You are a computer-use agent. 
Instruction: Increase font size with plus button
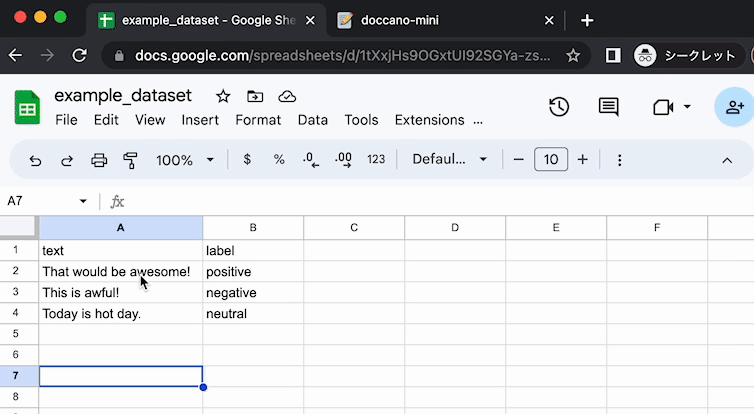coord(582,160)
